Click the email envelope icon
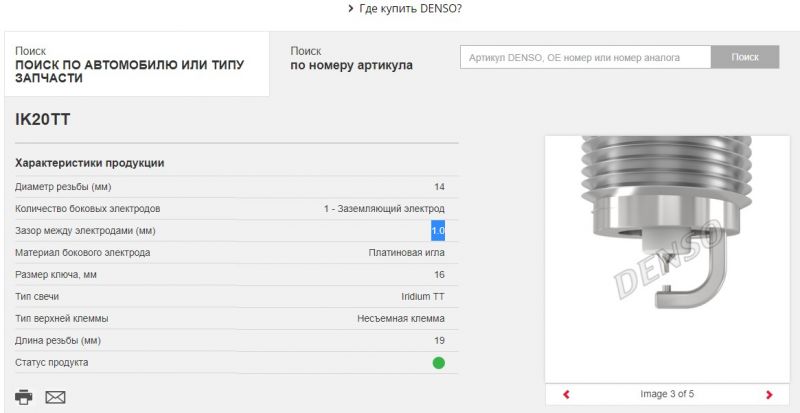 pos(55,397)
